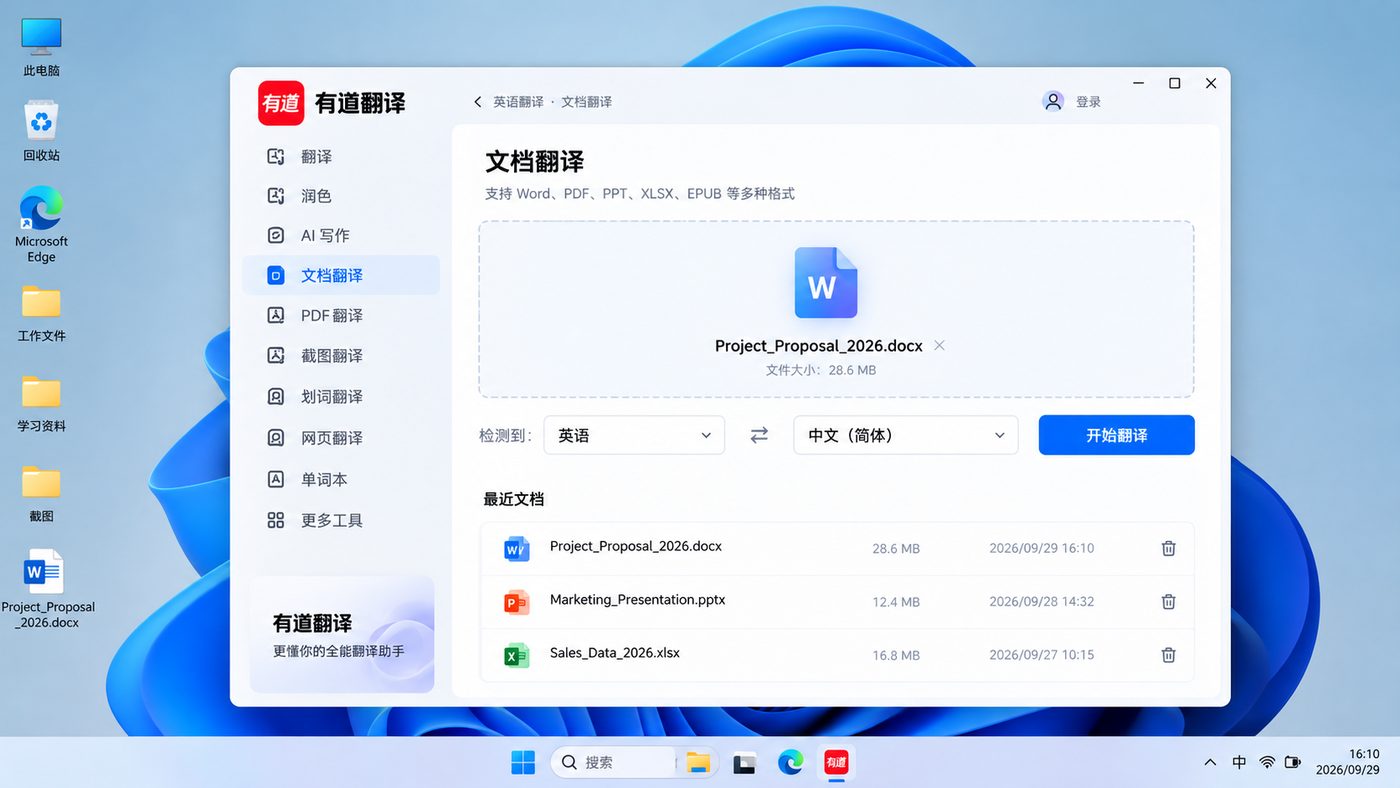Click the 有道翻译 logo icon

click(x=281, y=102)
